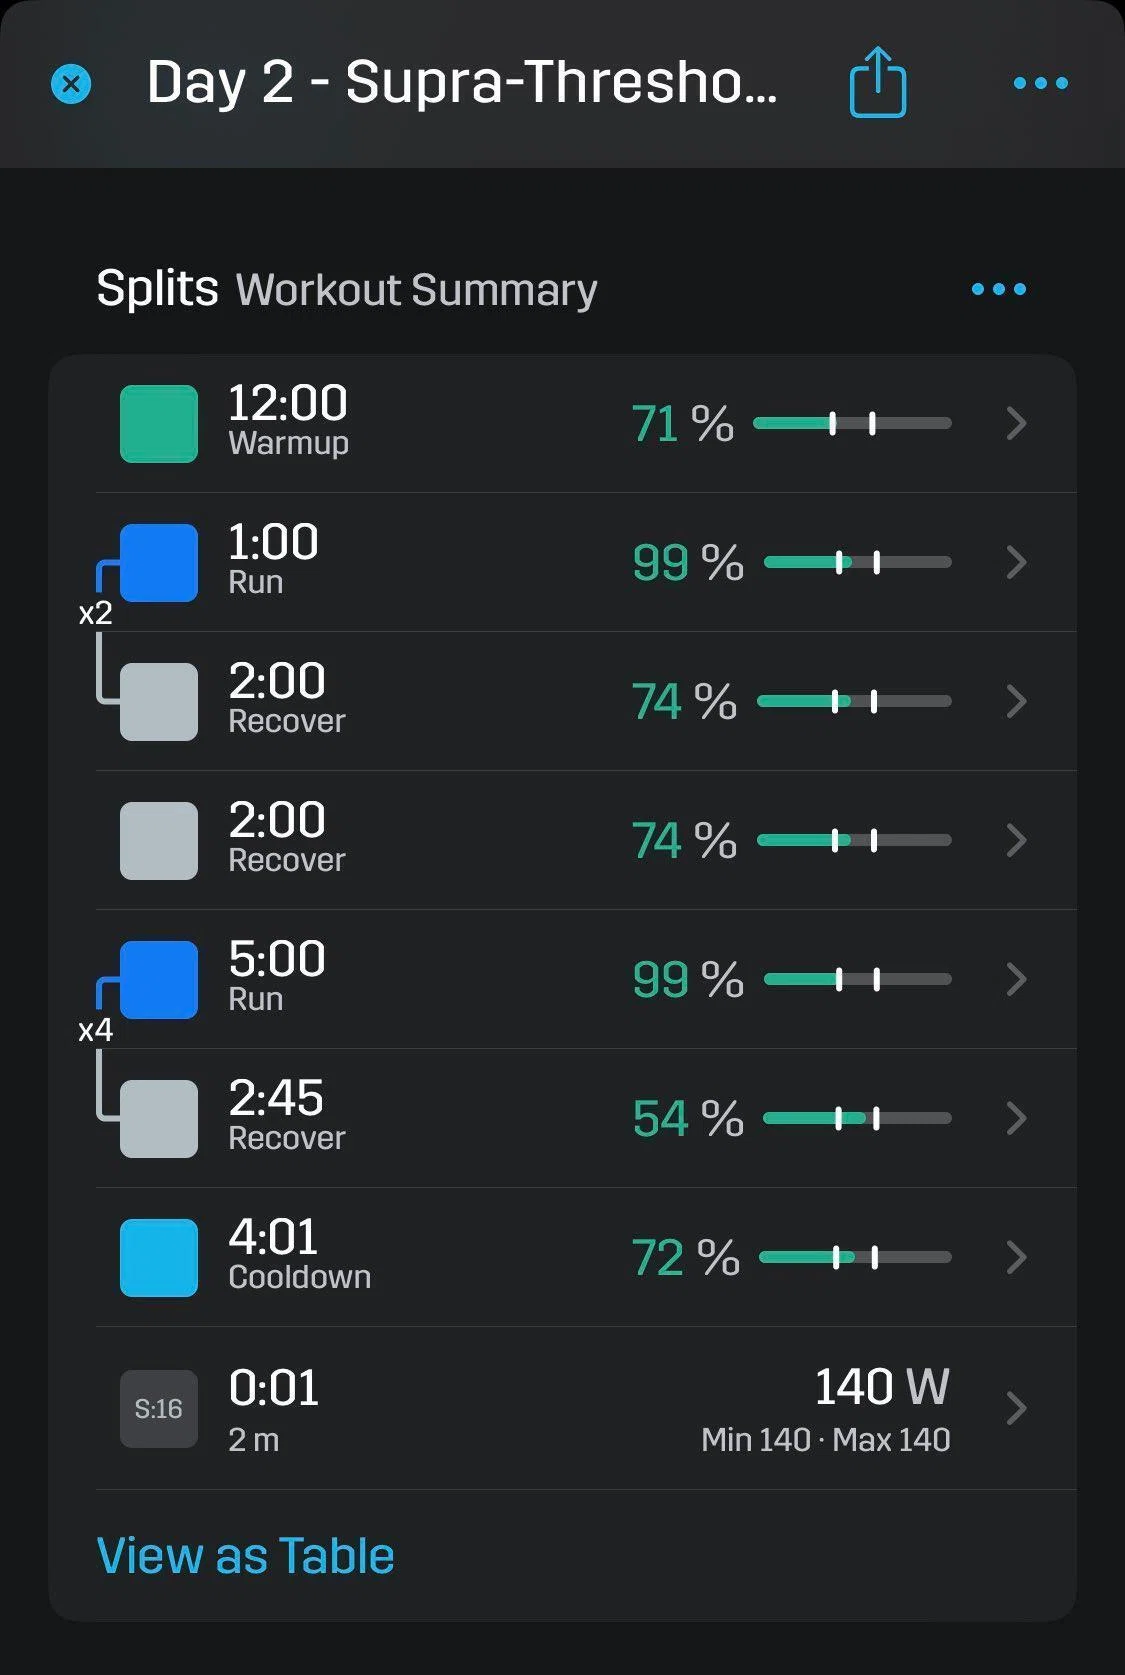The image size is (1125, 1675).
Task: Tap the share icon in header
Action: 877,82
